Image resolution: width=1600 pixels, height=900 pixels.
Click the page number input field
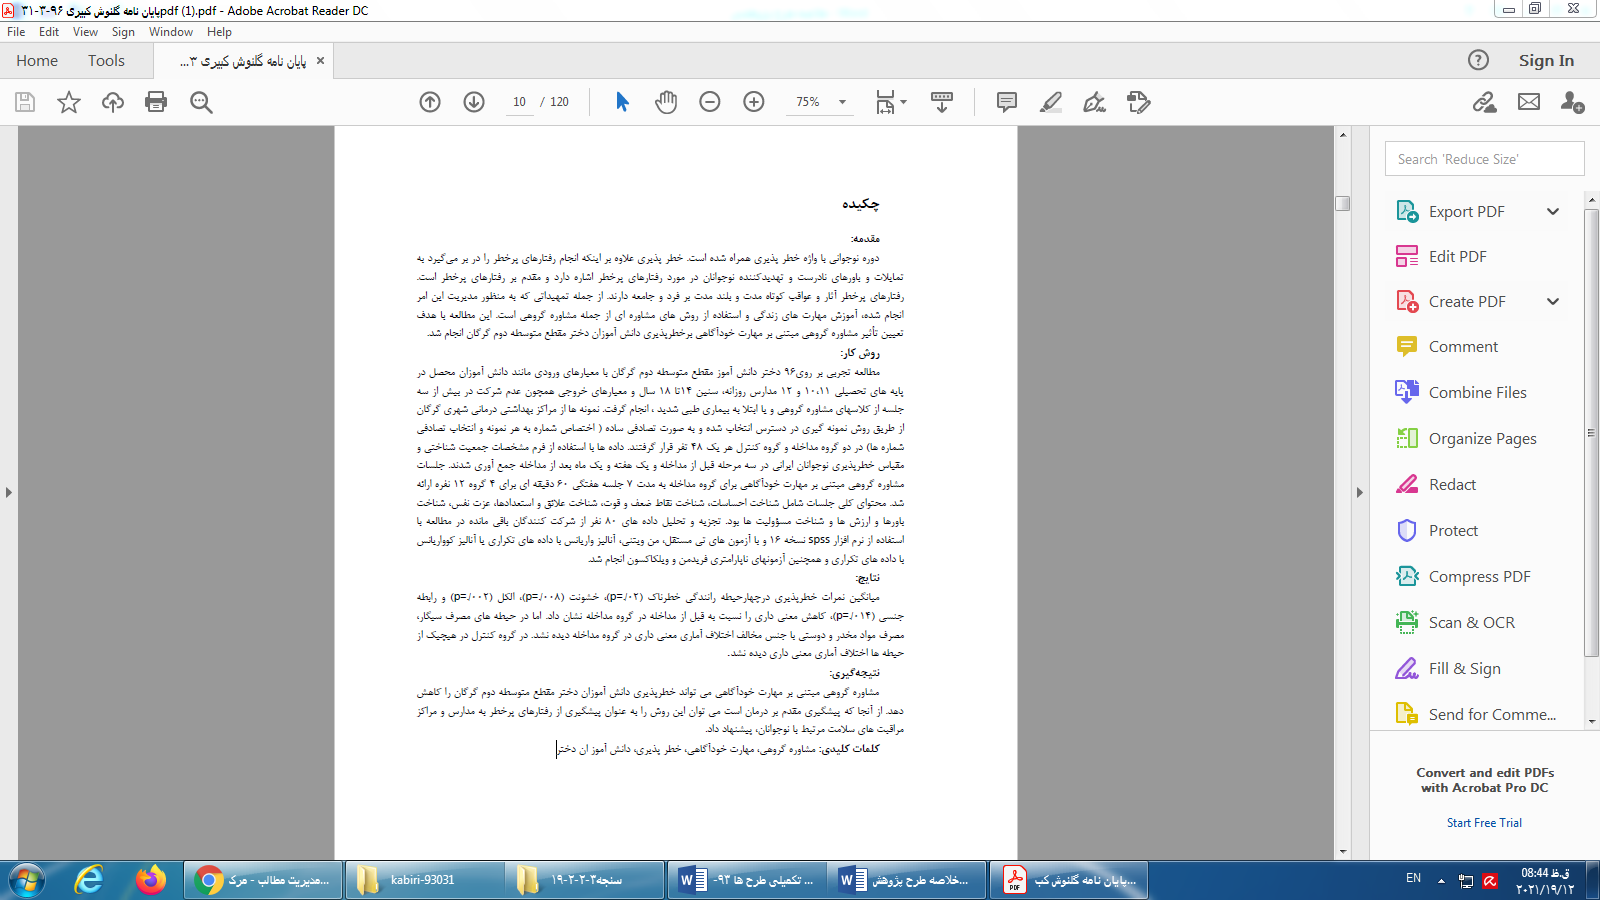pos(519,102)
